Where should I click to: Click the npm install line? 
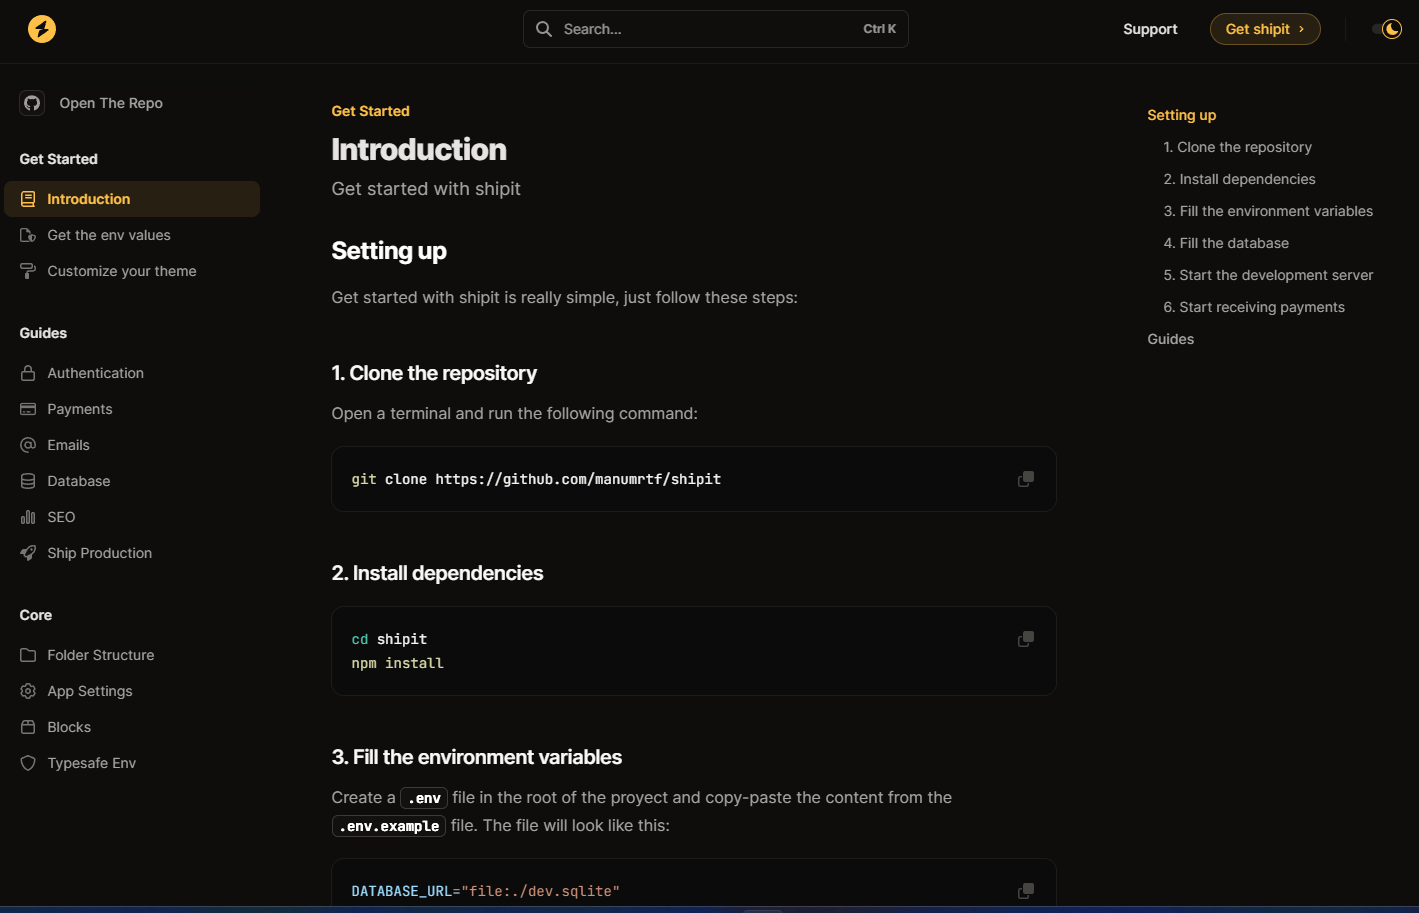click(397, 663)
